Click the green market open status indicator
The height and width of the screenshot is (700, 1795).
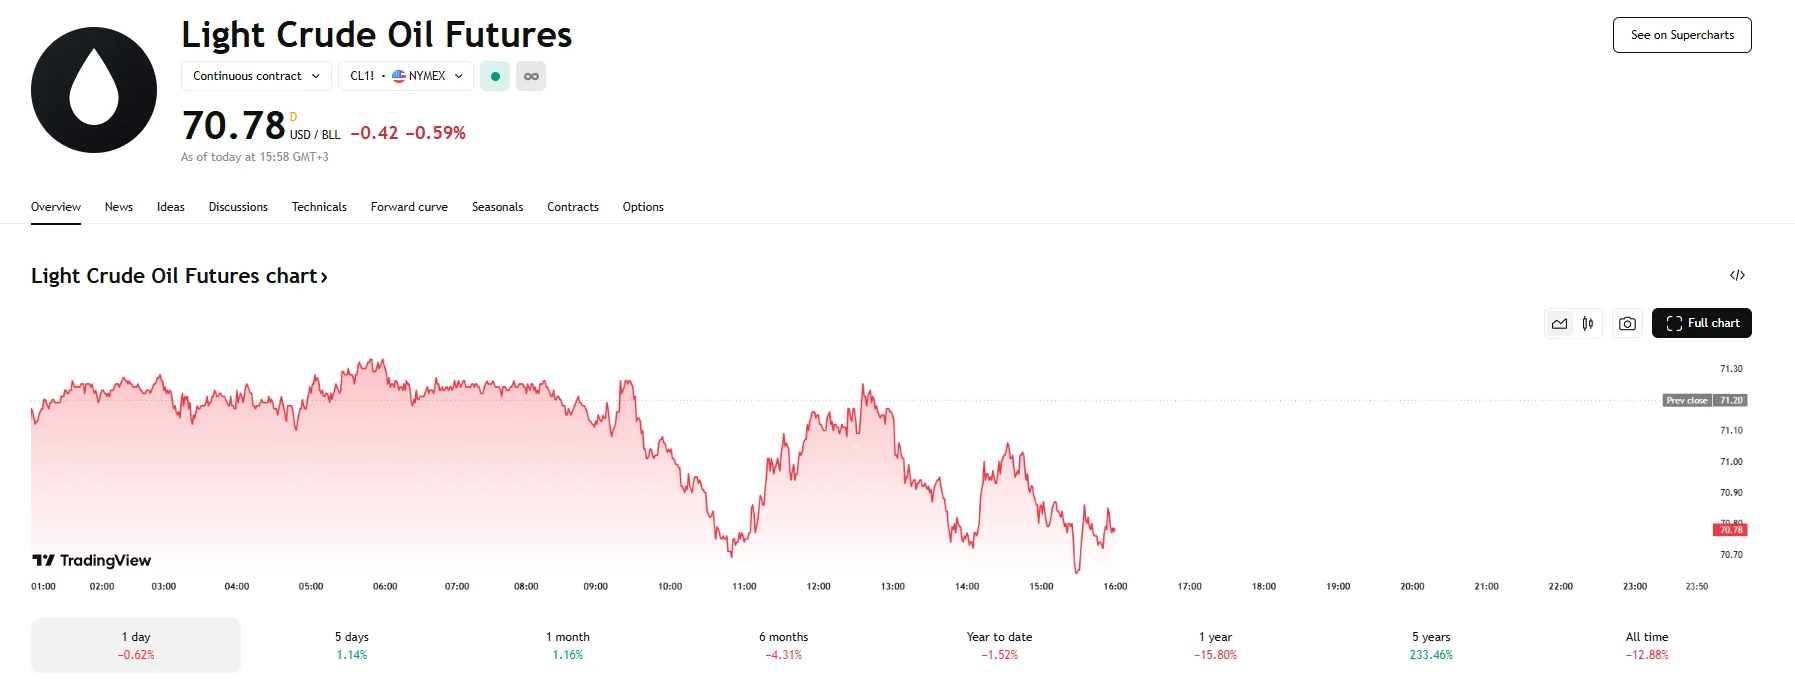coord(495,76)
